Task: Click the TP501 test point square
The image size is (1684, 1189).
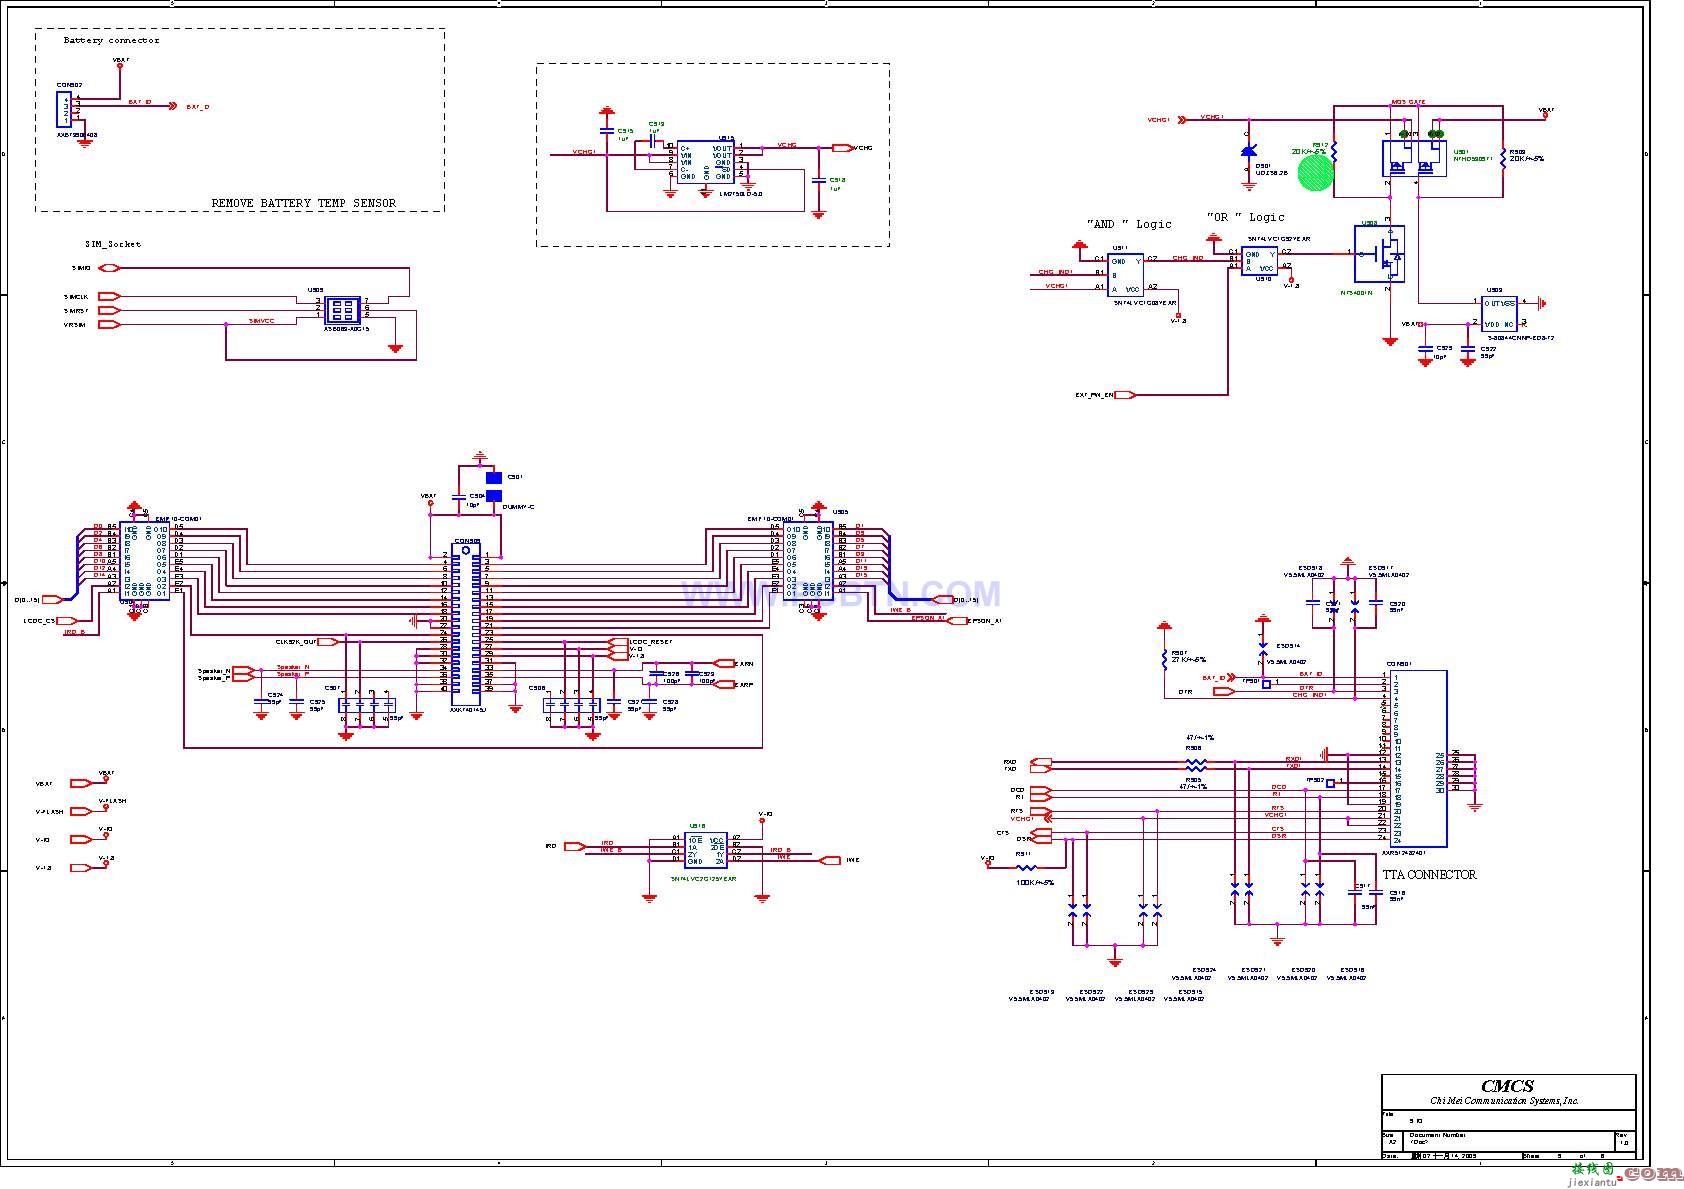Action: click(1266, 684)
